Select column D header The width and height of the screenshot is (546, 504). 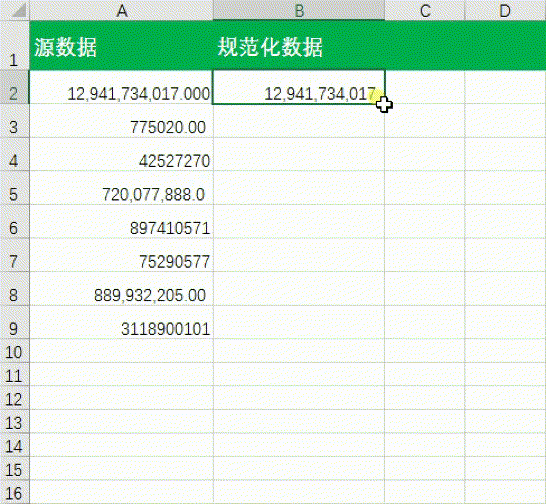coord(505,10)
